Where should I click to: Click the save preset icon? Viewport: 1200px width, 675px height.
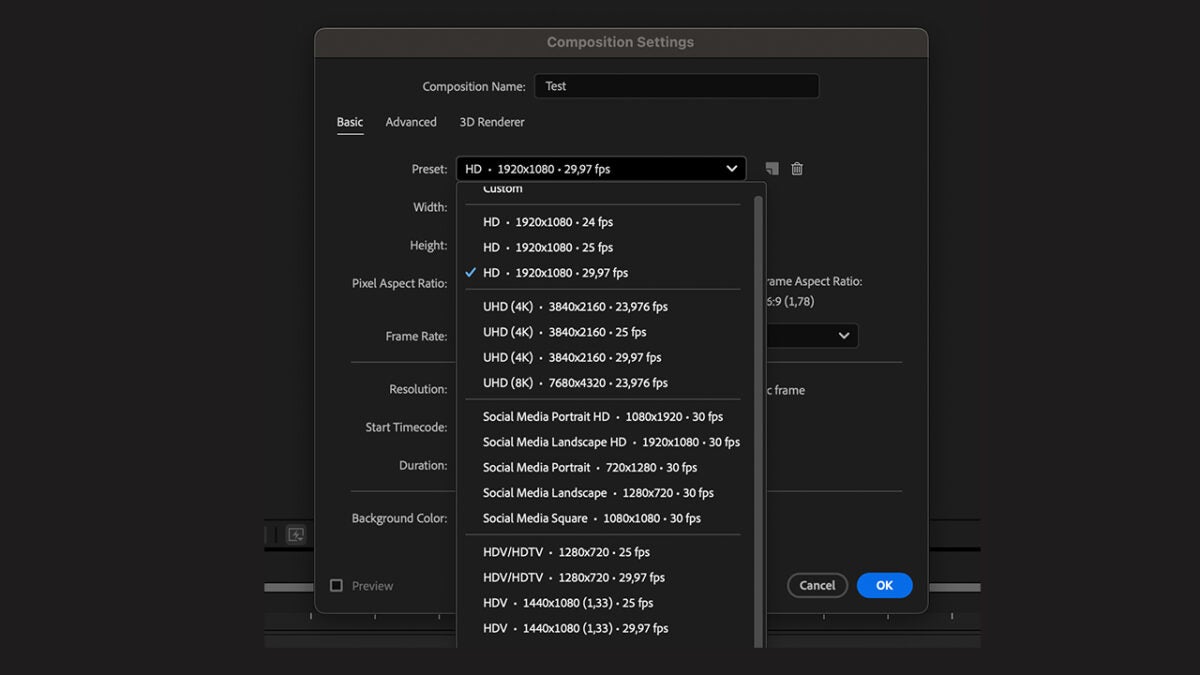pyautogui.click(x=772, y=169)
